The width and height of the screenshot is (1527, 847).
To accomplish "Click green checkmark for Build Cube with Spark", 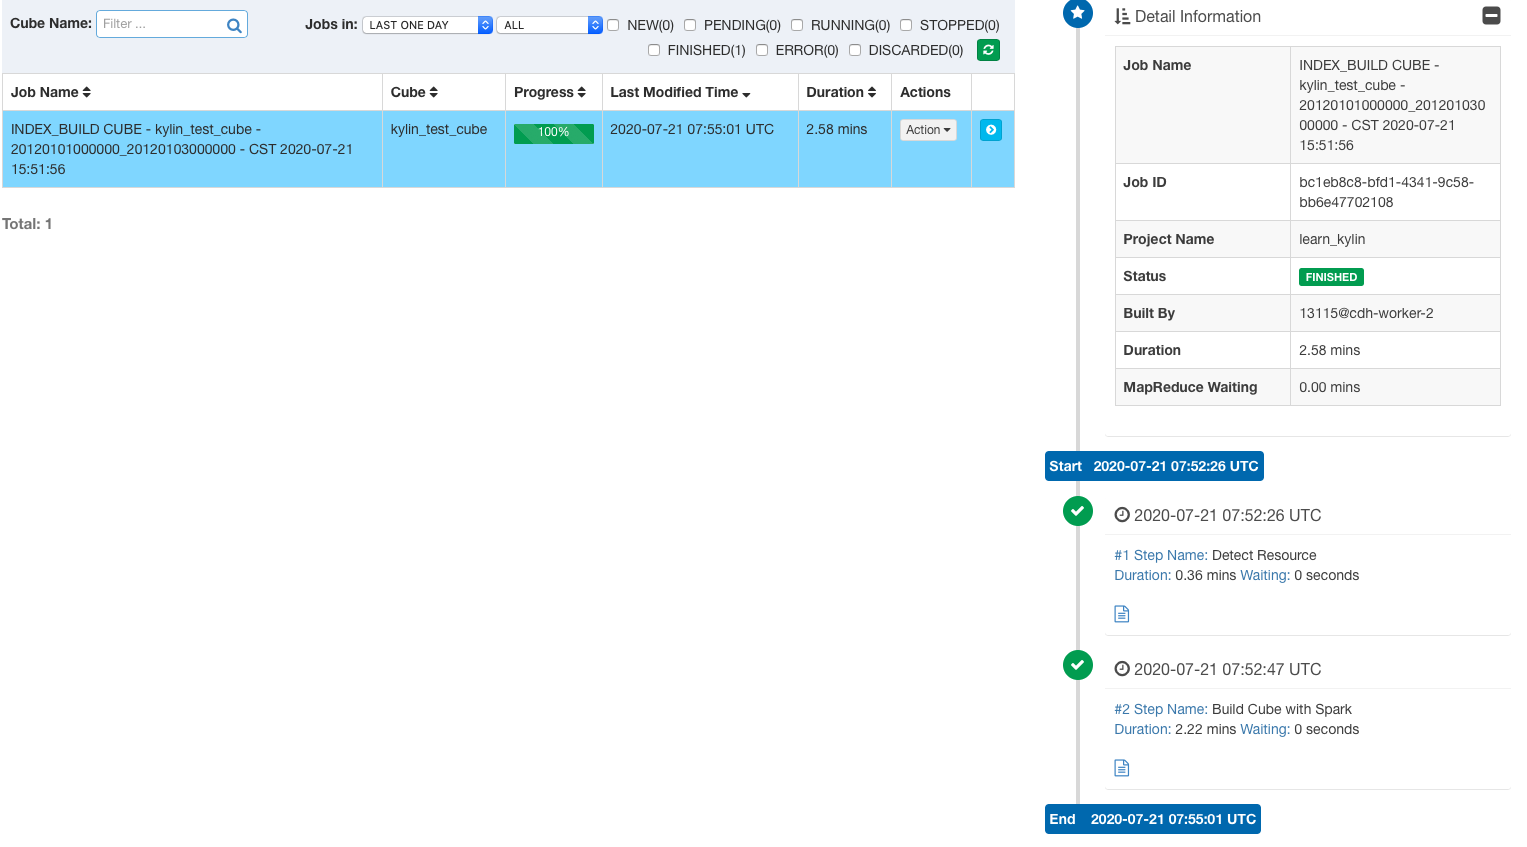I will pos(1077,665).
